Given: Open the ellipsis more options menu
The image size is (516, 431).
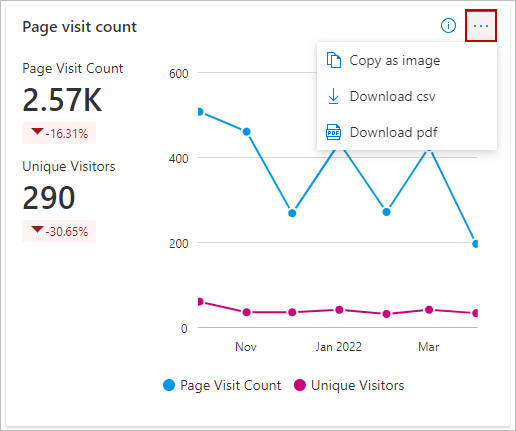Looking at the screenshot, I should point(481,26).
